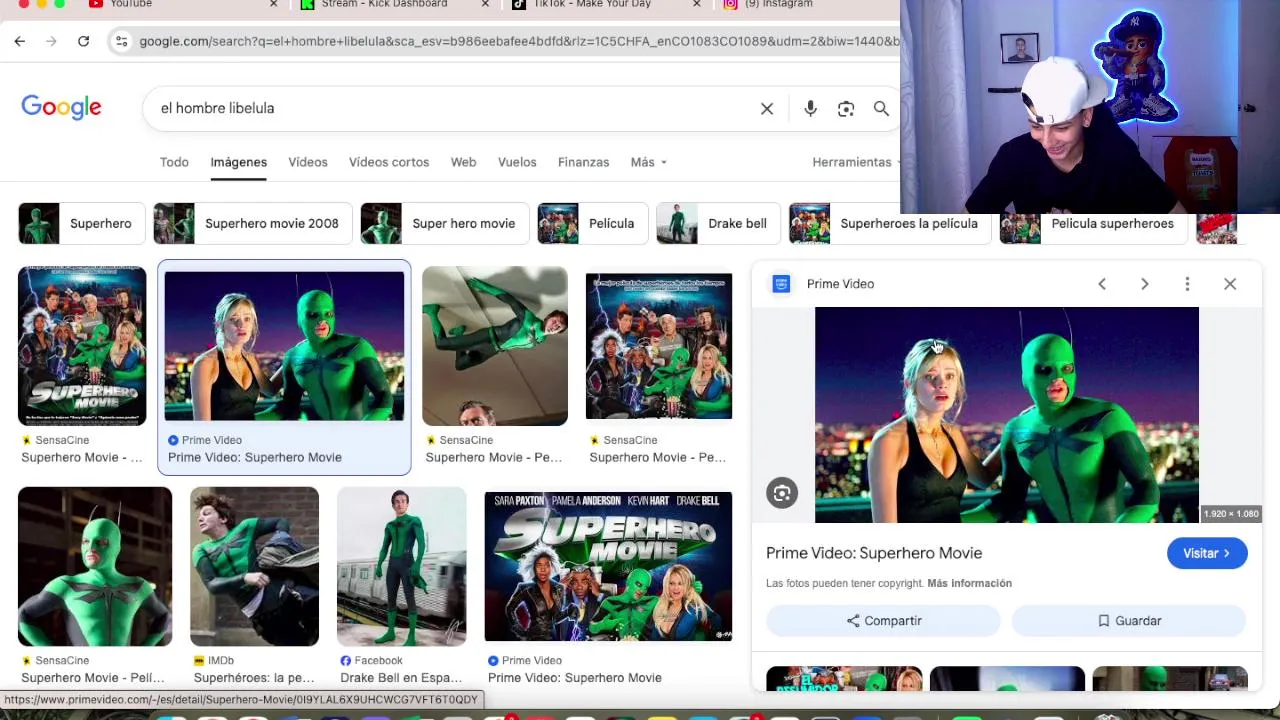
Task: Close the image preview panel
Action: pyautogui.click(x=1230, y=284)
